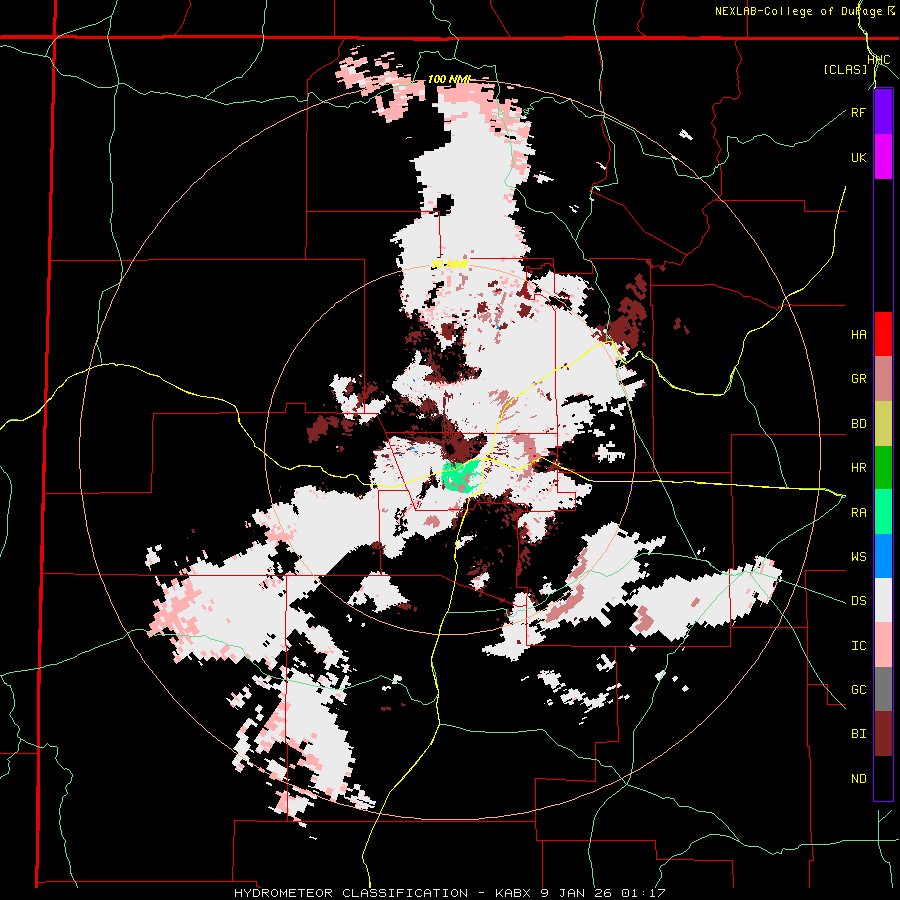Click the 100 NMI range ring label
900x900 pixels.
pyautogui.click(x=449, y=79)
